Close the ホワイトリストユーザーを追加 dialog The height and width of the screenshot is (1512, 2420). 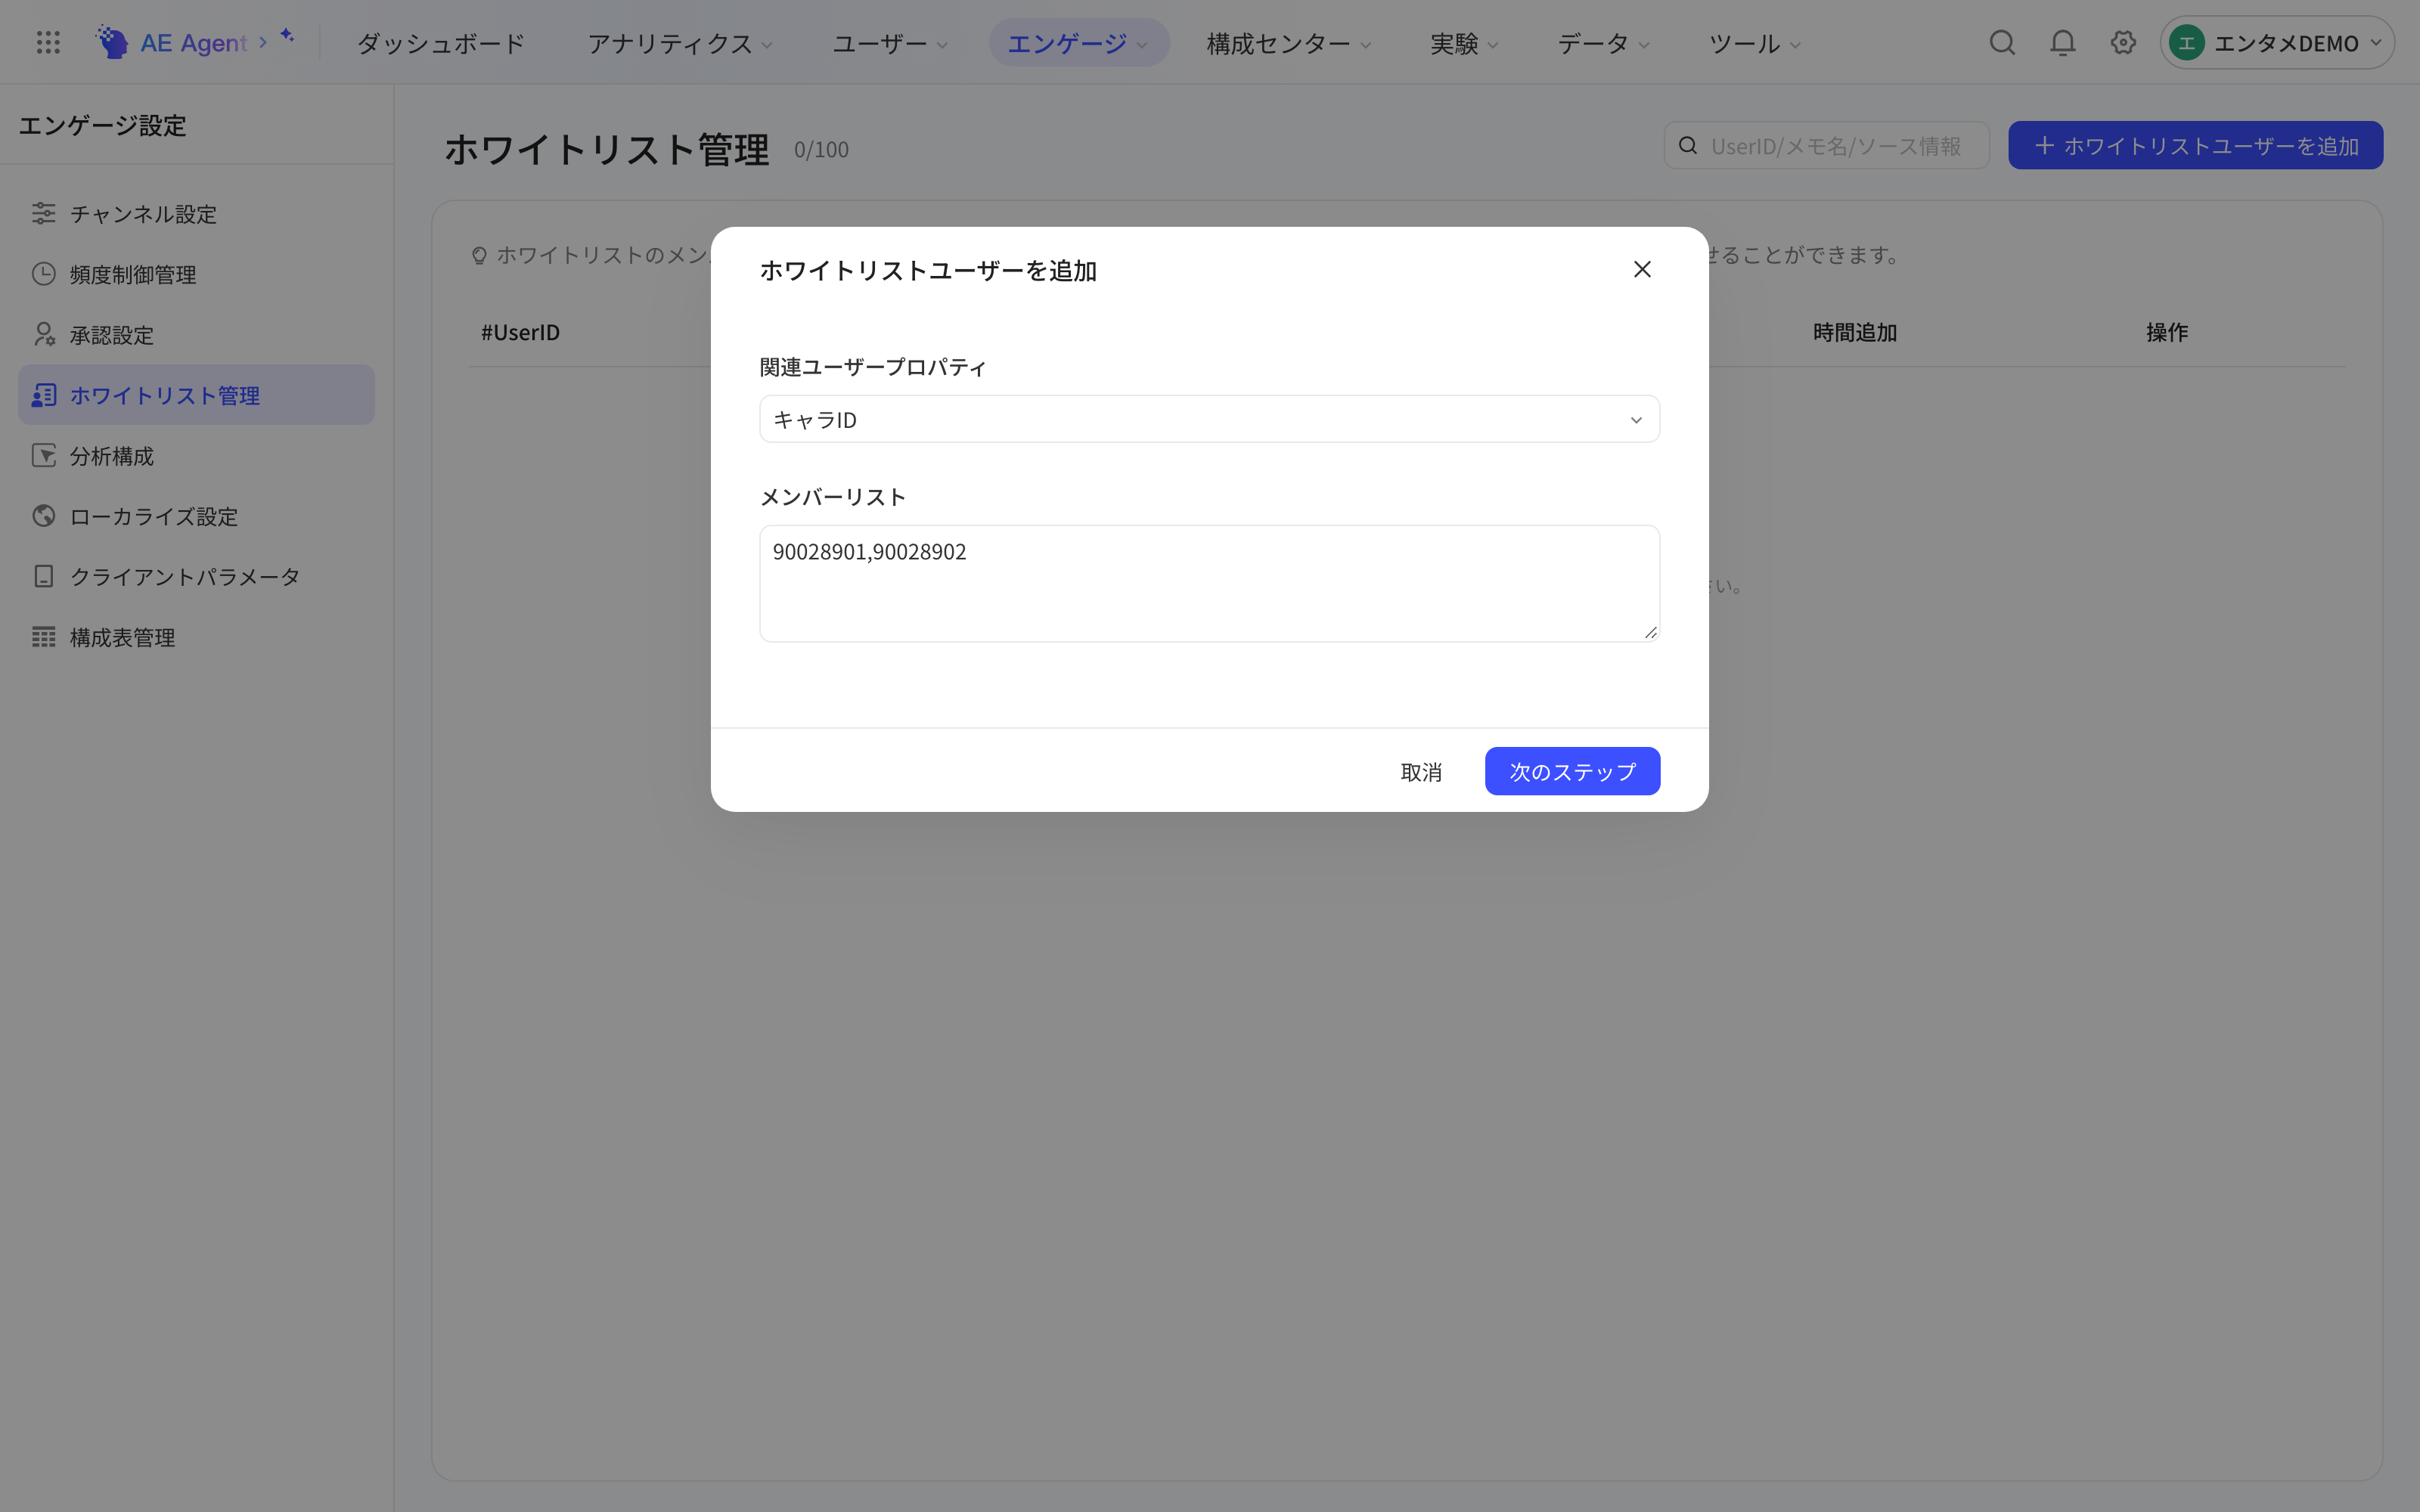1642,269
